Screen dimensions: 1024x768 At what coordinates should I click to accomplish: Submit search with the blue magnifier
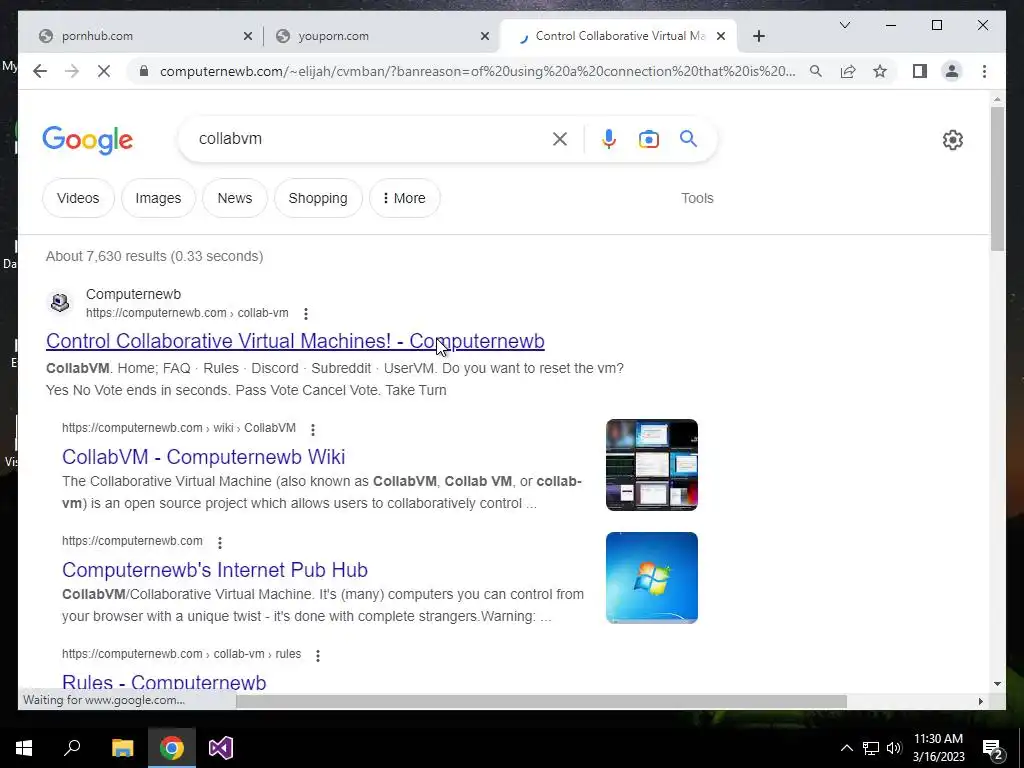[x=688, y=138]
